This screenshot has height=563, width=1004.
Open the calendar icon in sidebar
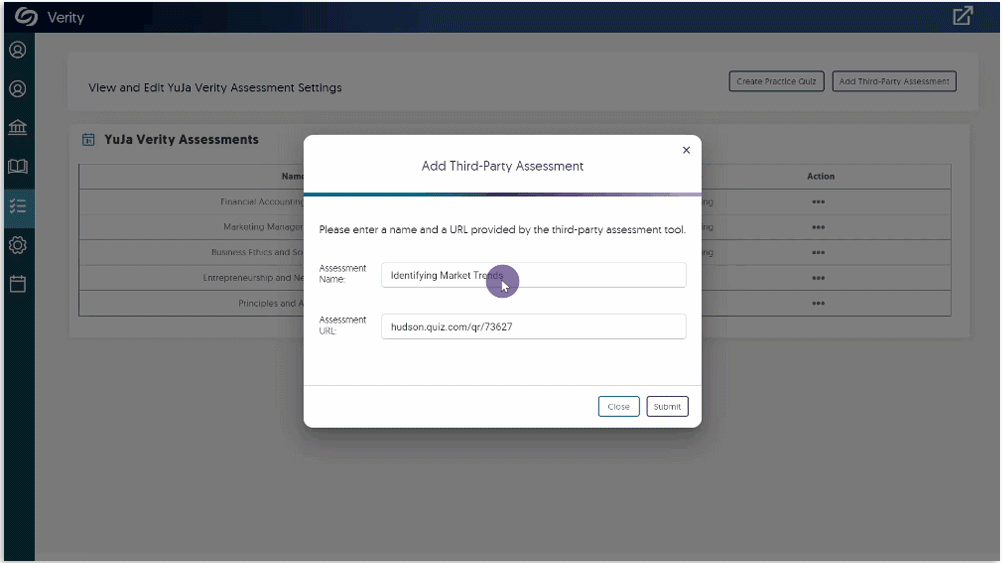pyautogui.click(x=17, y=284)
